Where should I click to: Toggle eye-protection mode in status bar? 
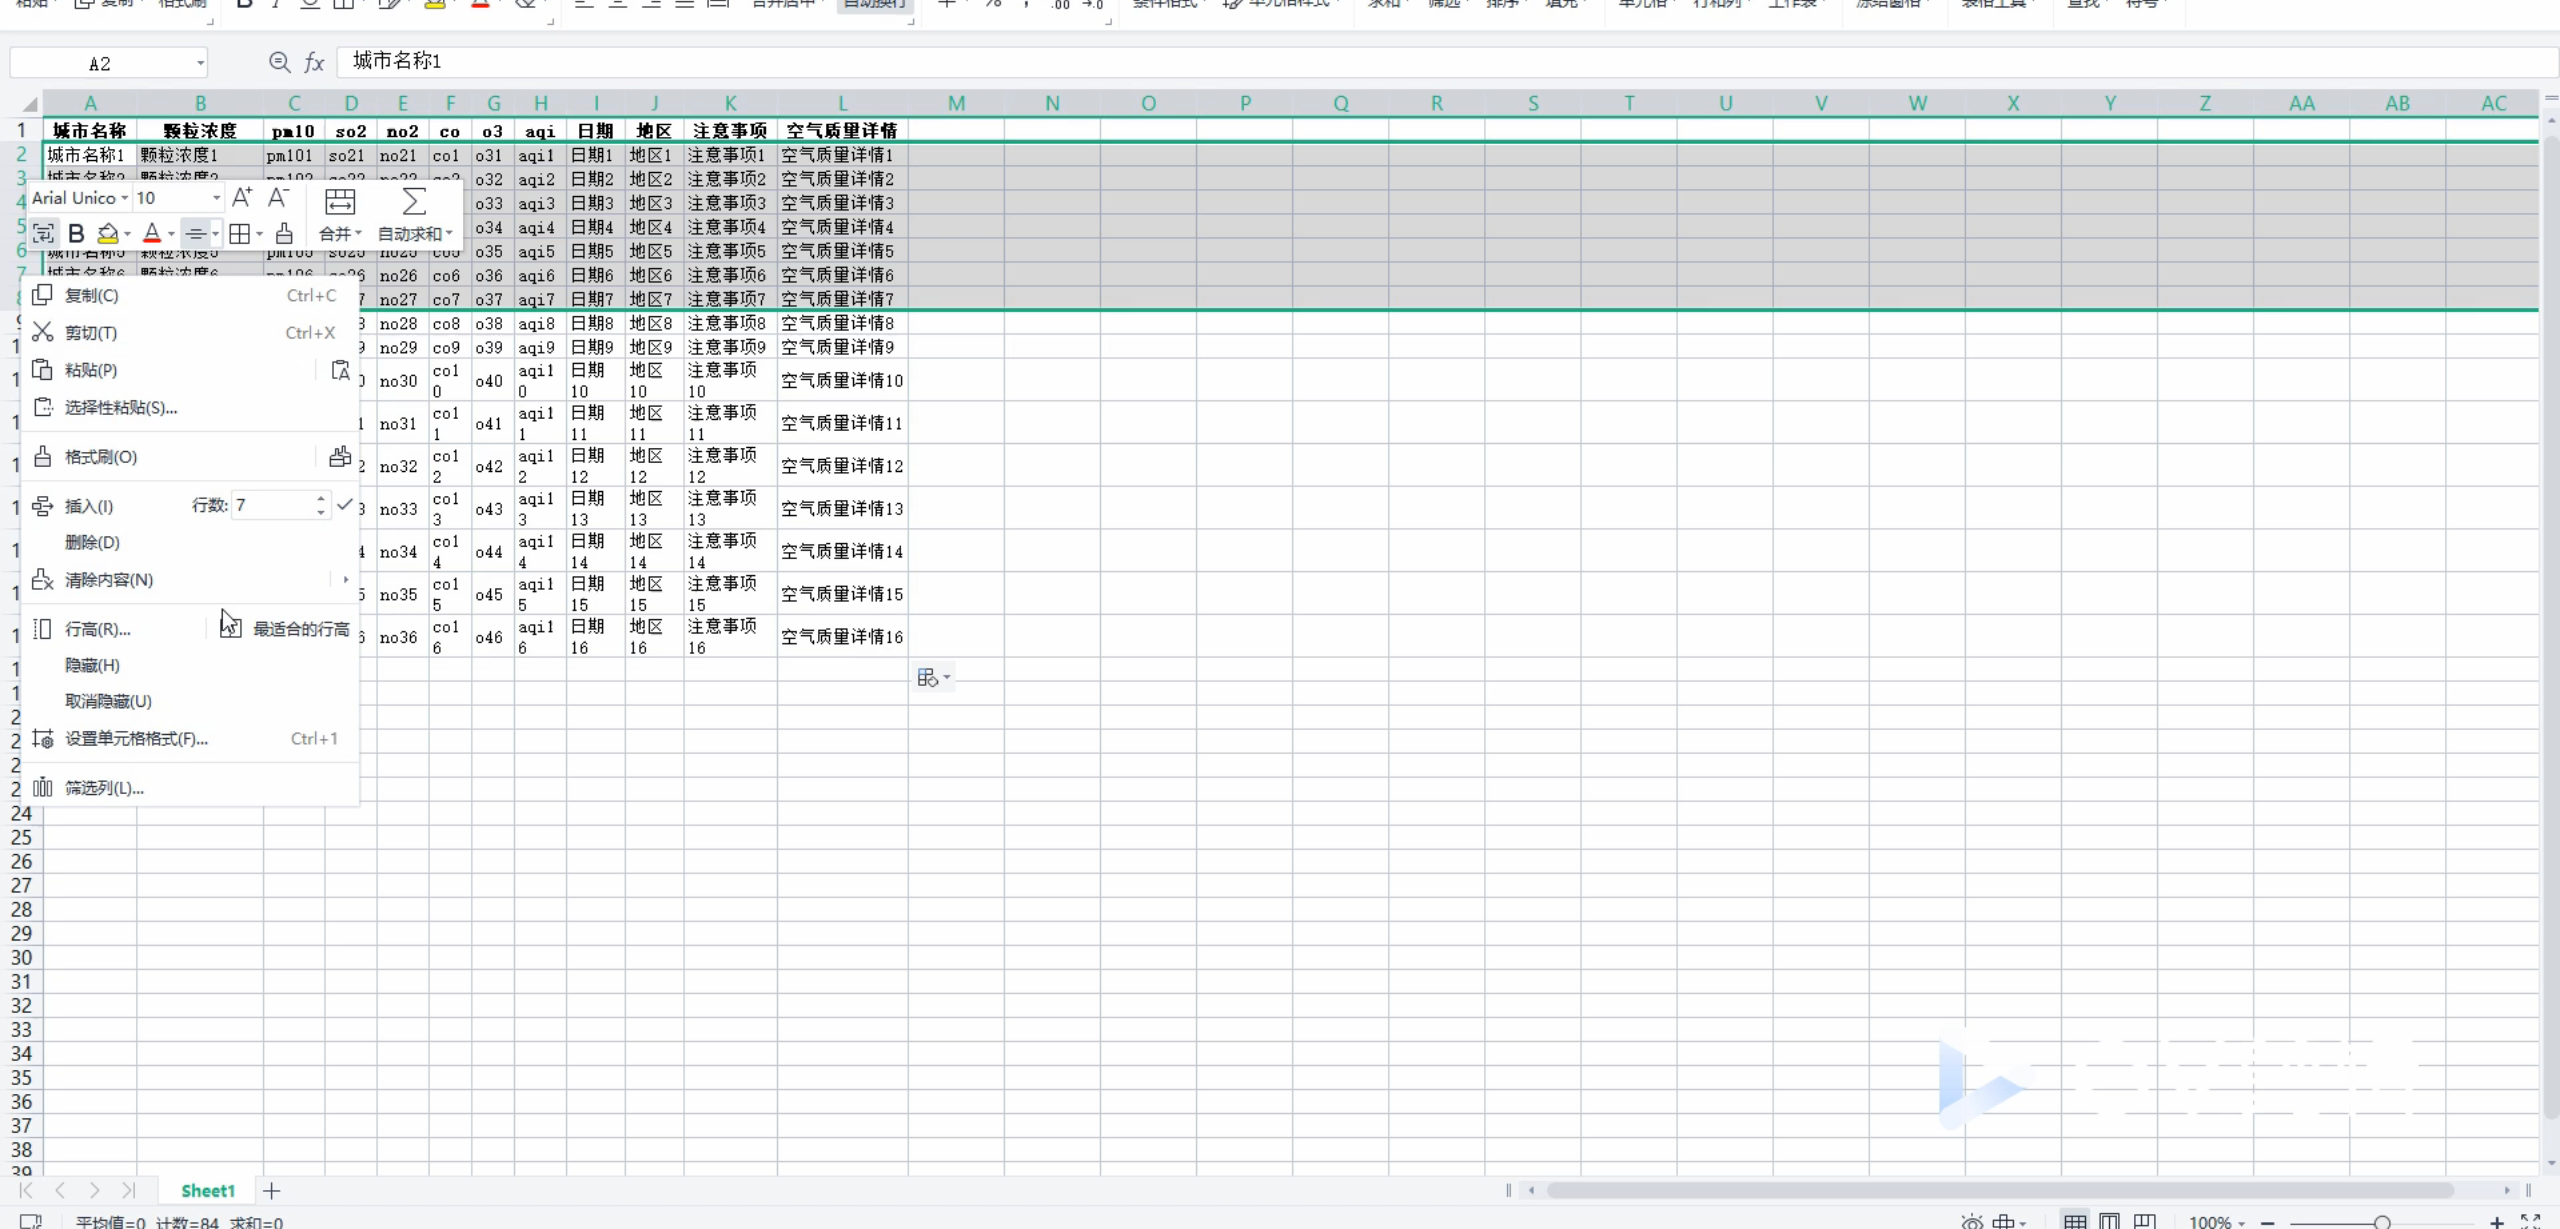(x=1972, y=1221)
